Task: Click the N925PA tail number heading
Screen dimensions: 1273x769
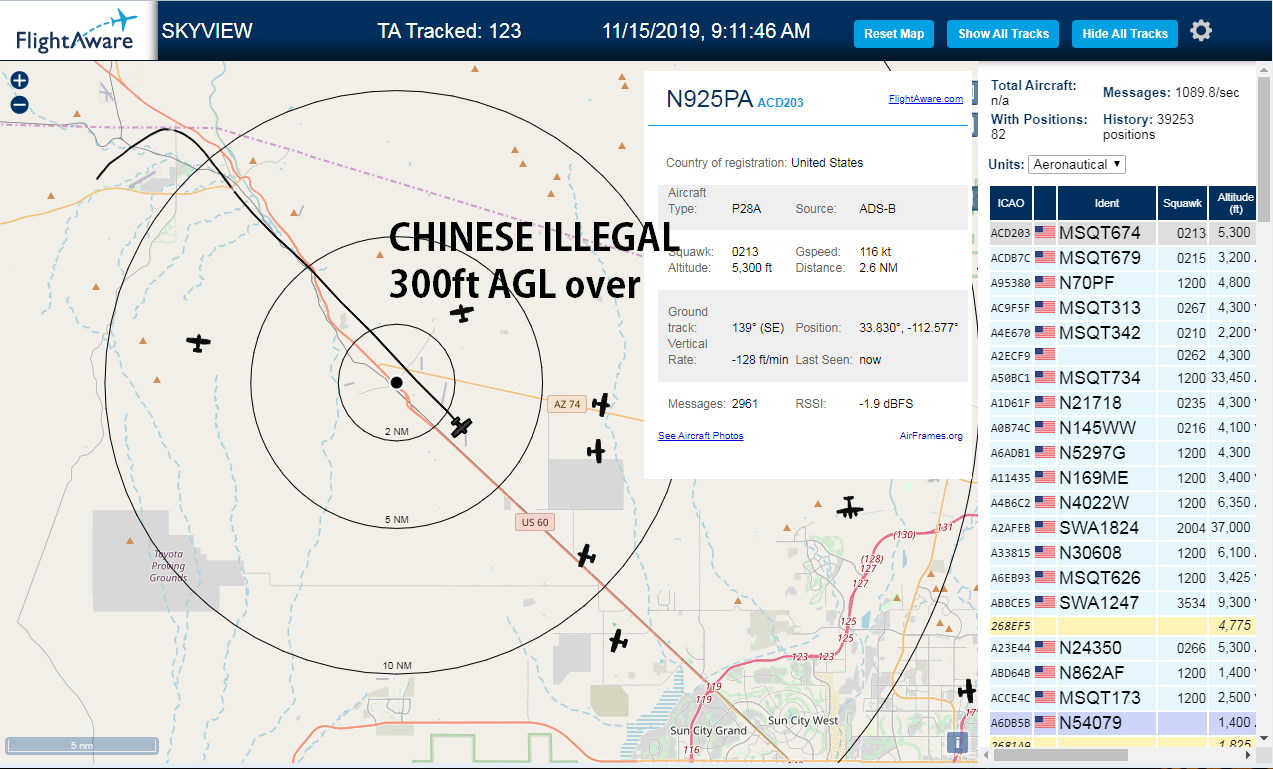Action: [x=709, y=98]
